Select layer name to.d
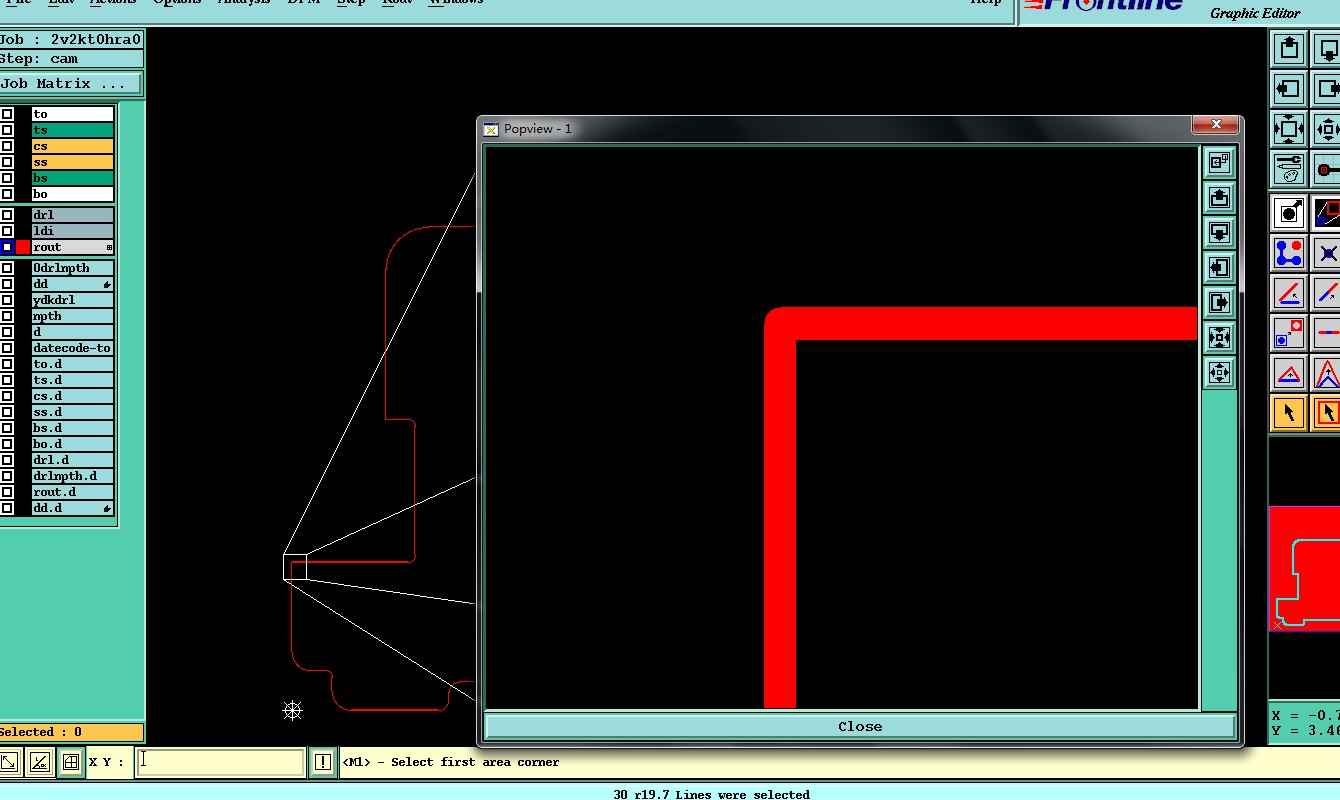The image size is (1340, 800). point(72,364)
